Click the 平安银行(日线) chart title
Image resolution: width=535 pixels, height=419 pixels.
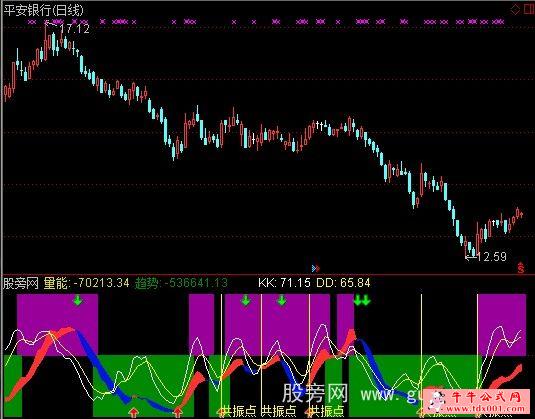click(x=43, y=10)
